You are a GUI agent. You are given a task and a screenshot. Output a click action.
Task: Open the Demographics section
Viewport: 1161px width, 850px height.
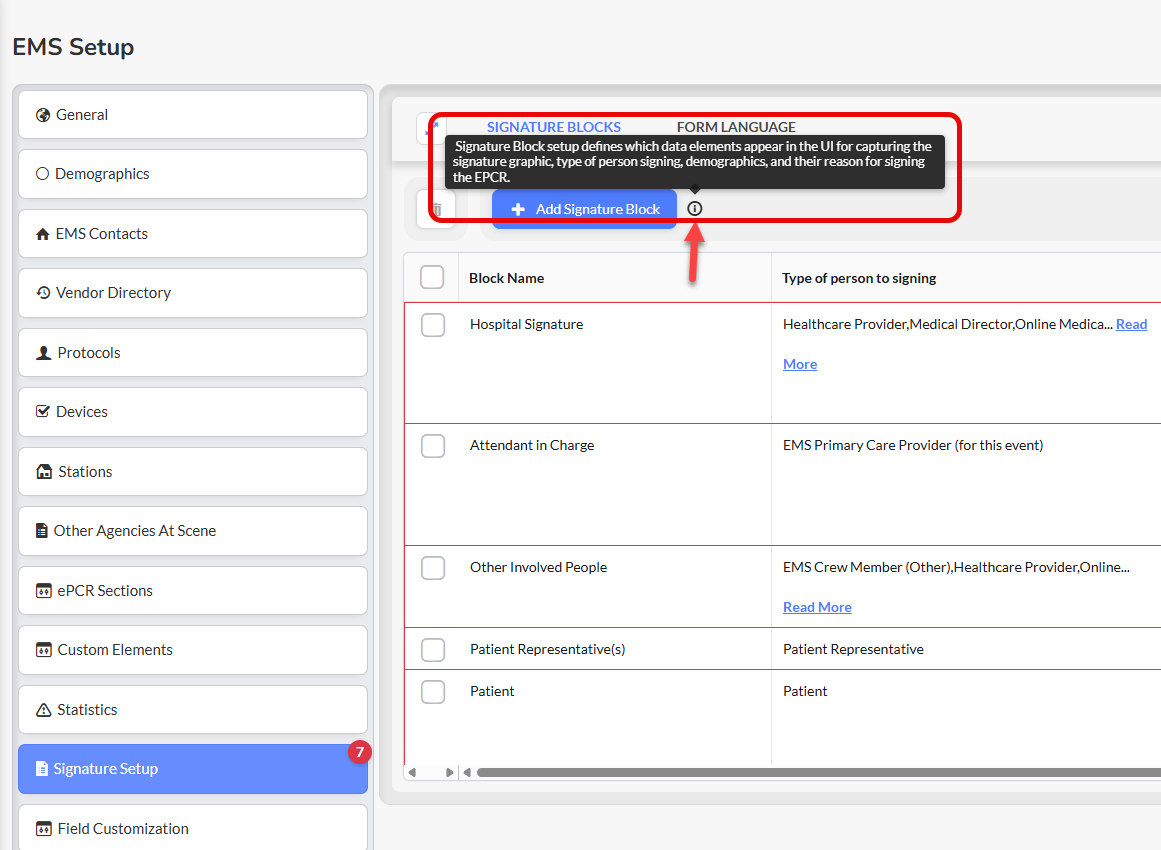[193, 174]
